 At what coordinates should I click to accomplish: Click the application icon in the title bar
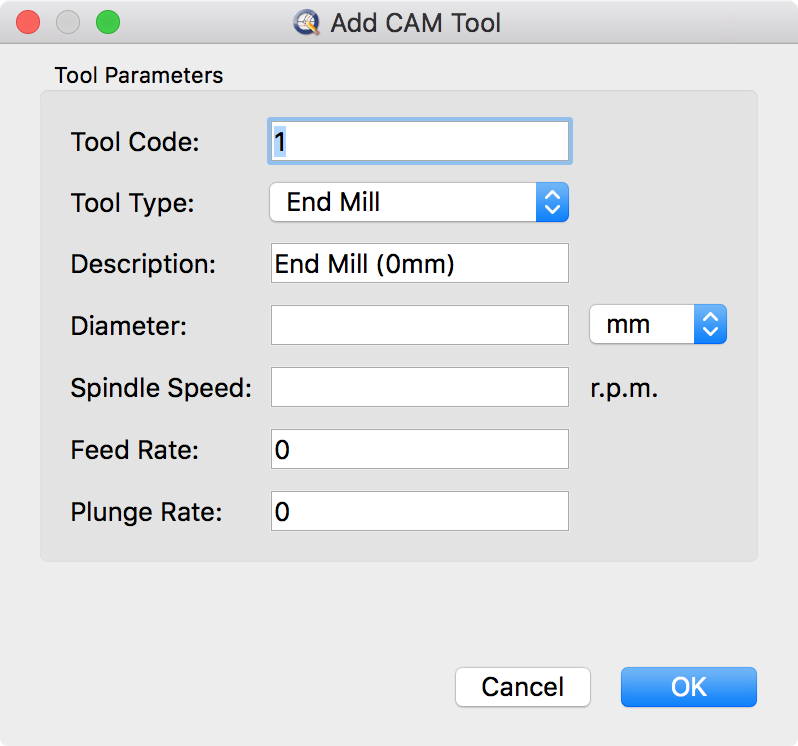(x=307, y=22)
